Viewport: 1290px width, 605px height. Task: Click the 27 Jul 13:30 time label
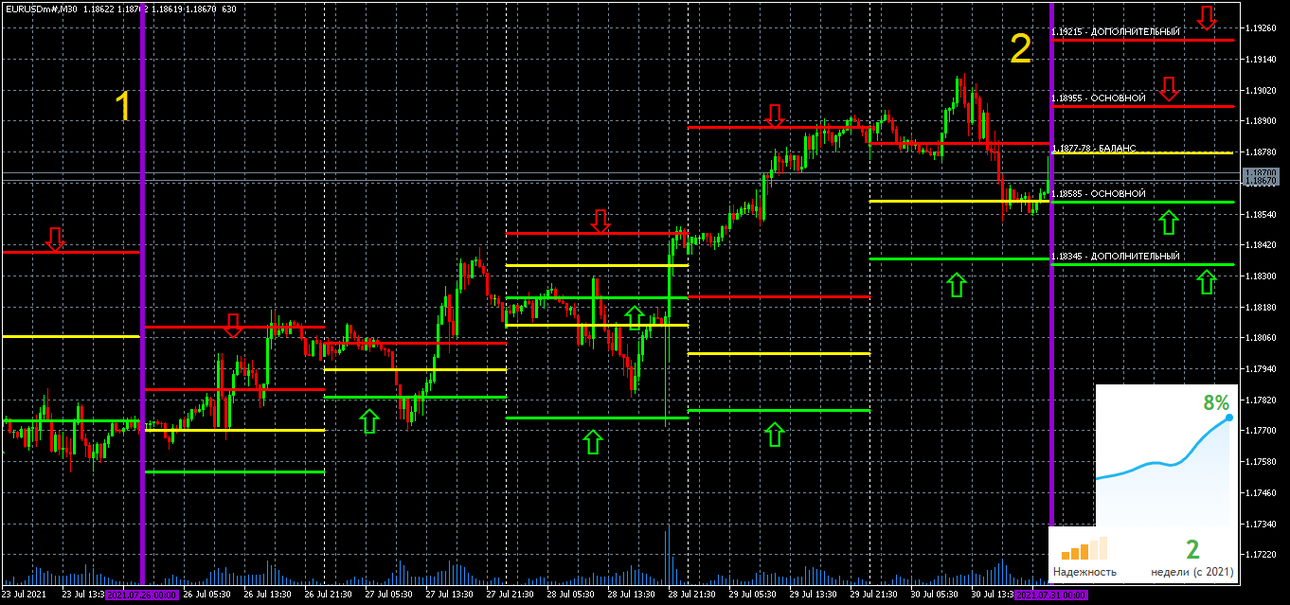(450, 596)
